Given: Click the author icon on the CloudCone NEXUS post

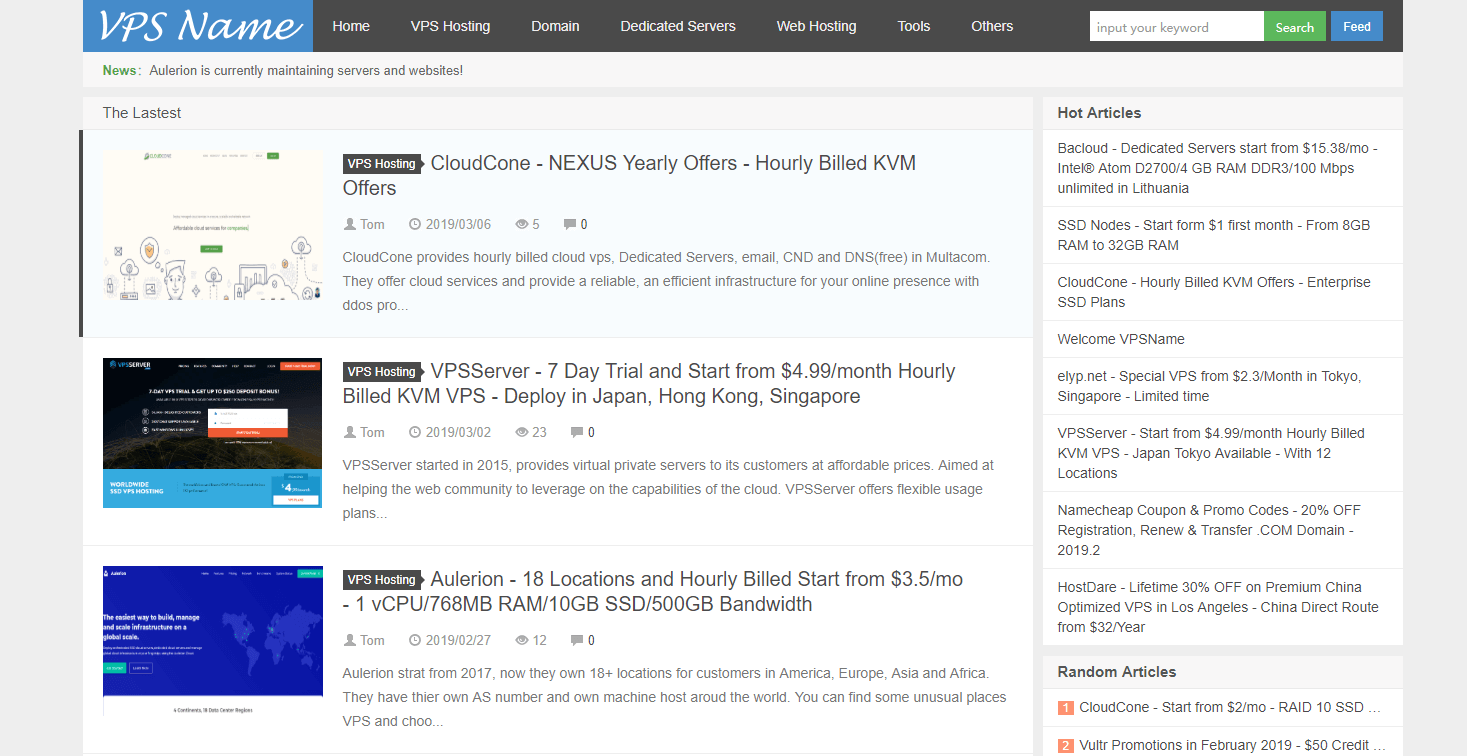Looking at the screenshot, I should (350, 224).
